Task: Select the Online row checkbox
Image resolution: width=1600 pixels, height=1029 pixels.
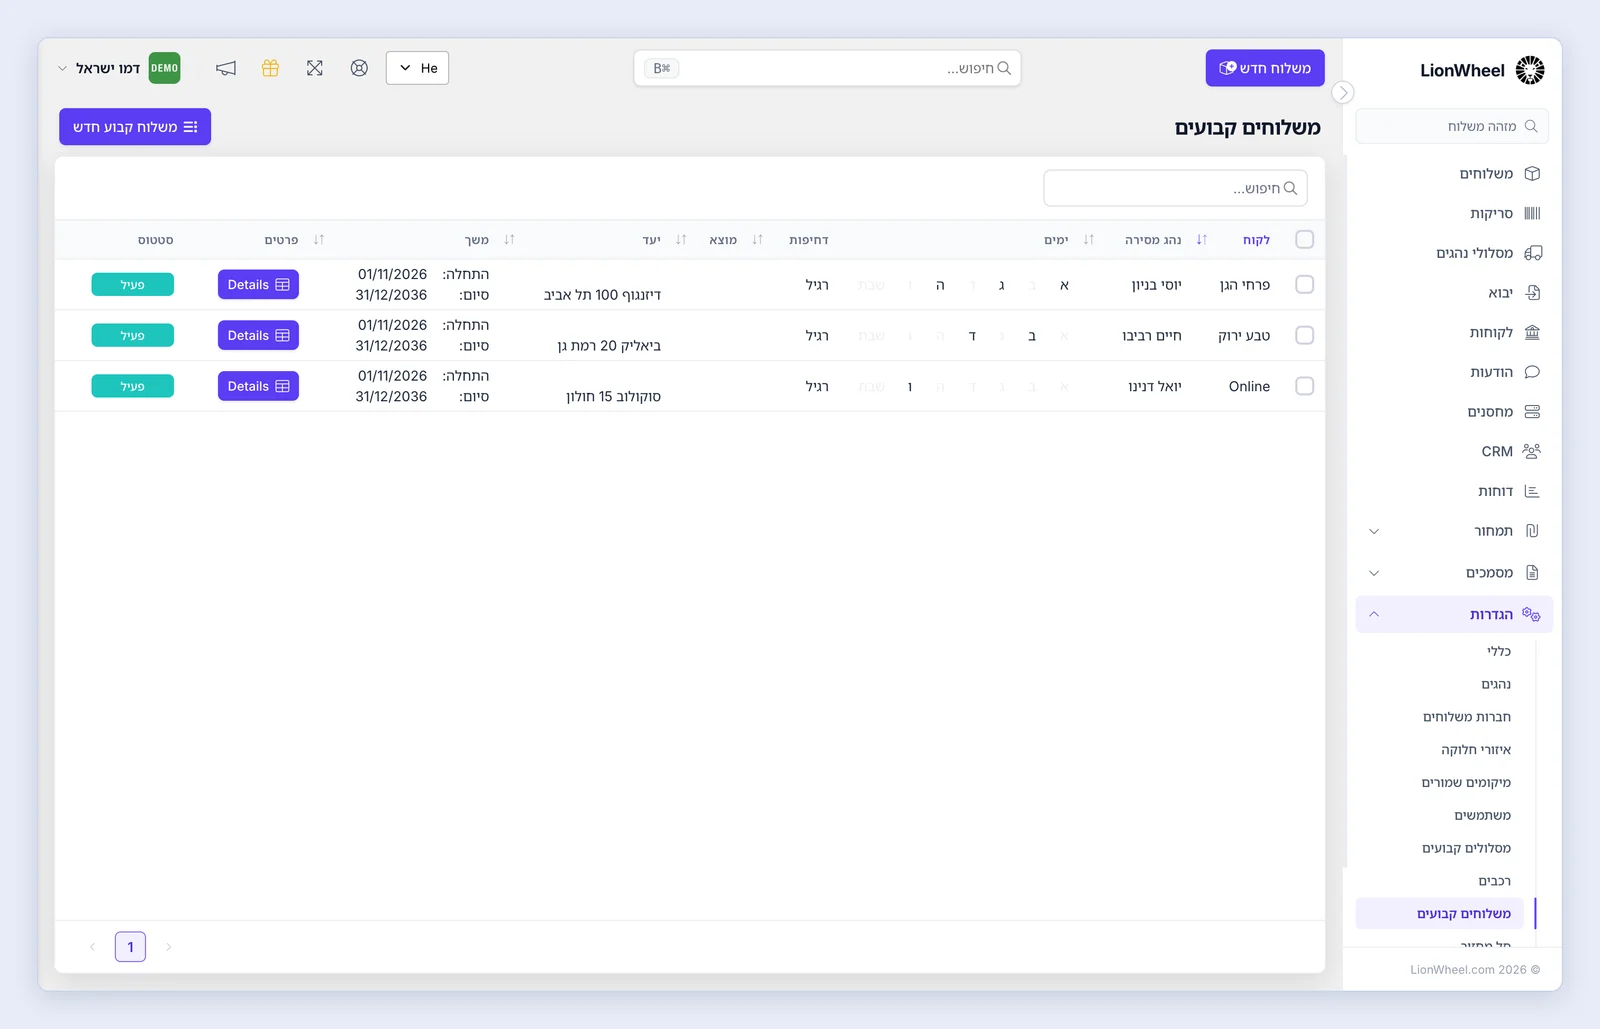Action: pos(1304,386)
